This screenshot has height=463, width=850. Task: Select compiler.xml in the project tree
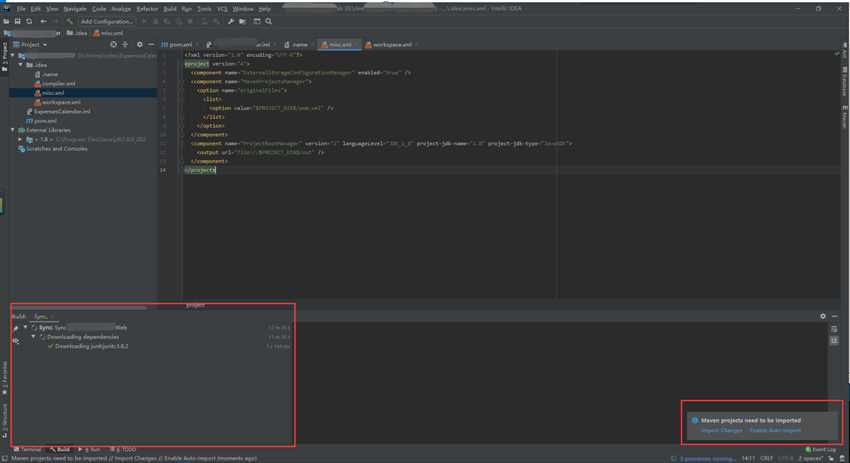click(x=55, y=83)
